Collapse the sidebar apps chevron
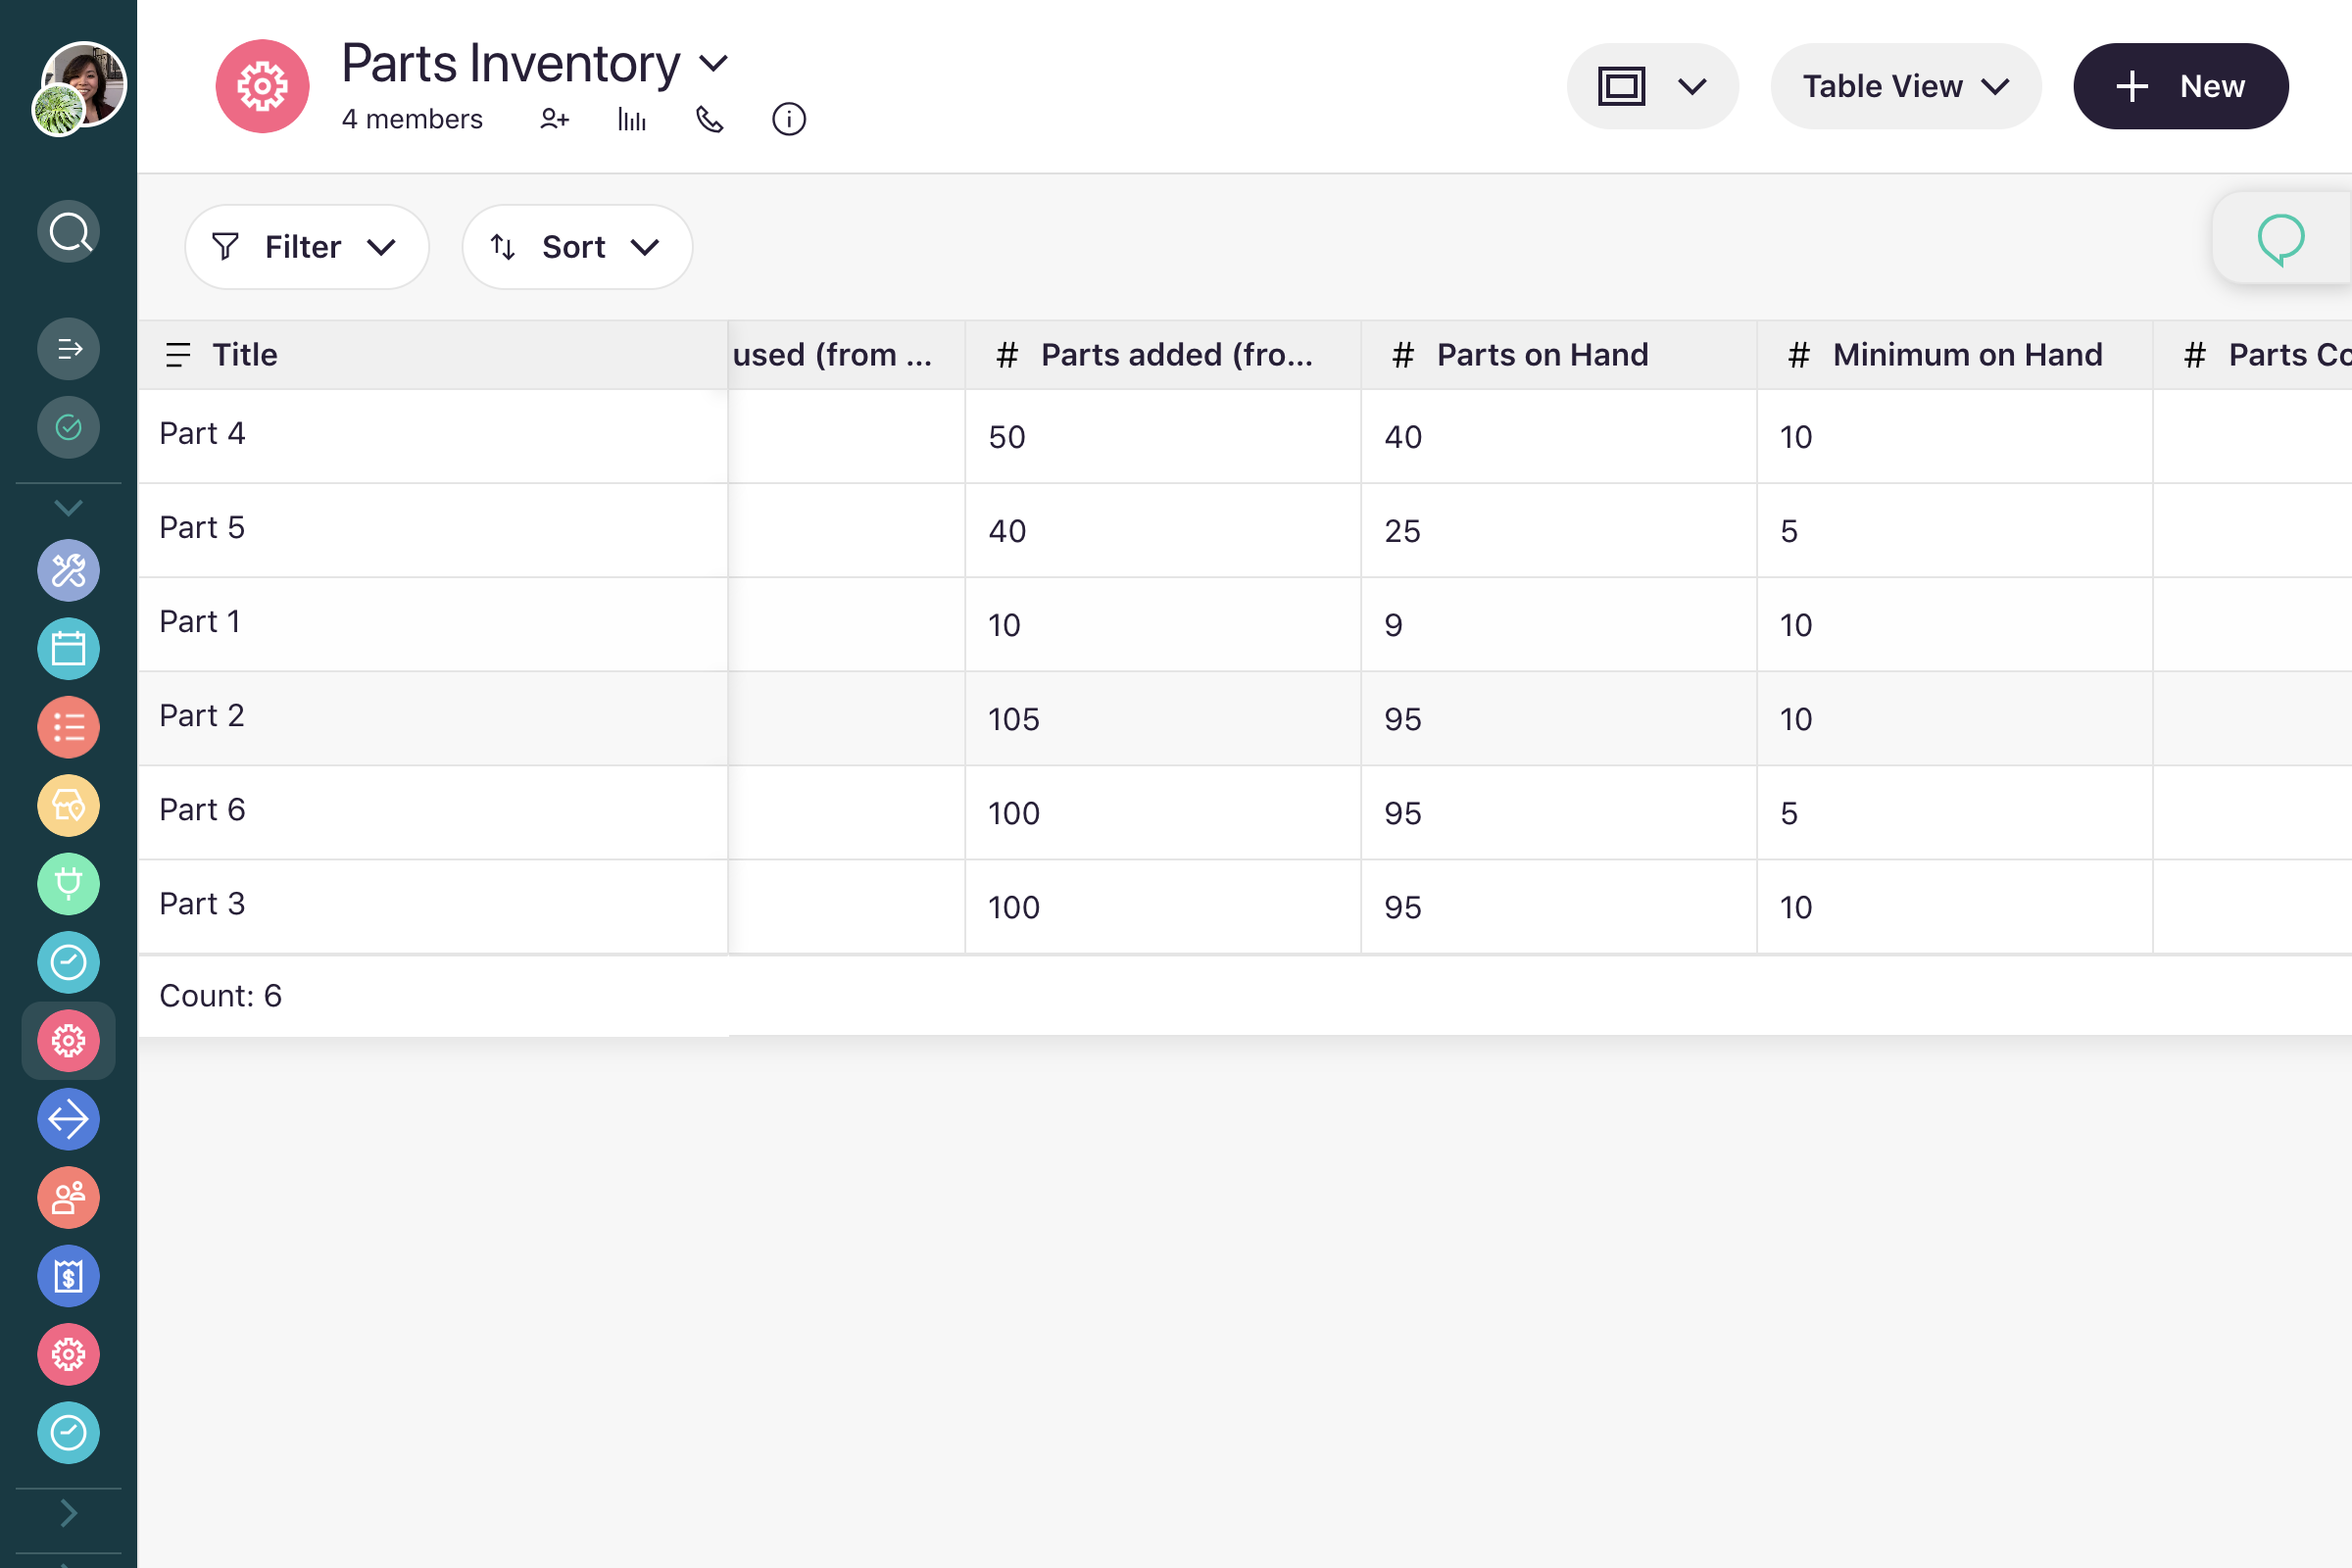This screenshot has width=2352, height=1568. point(69,508)
